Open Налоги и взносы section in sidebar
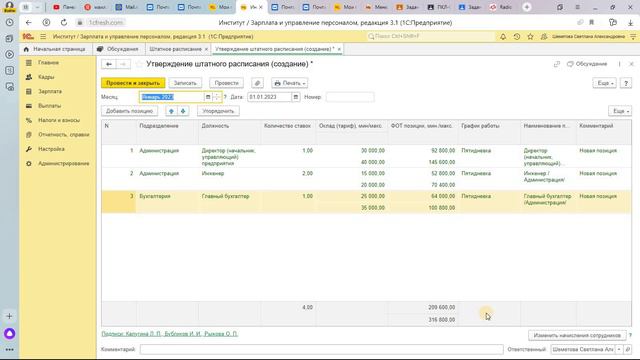Screen dimensions: 640x360 59,120
